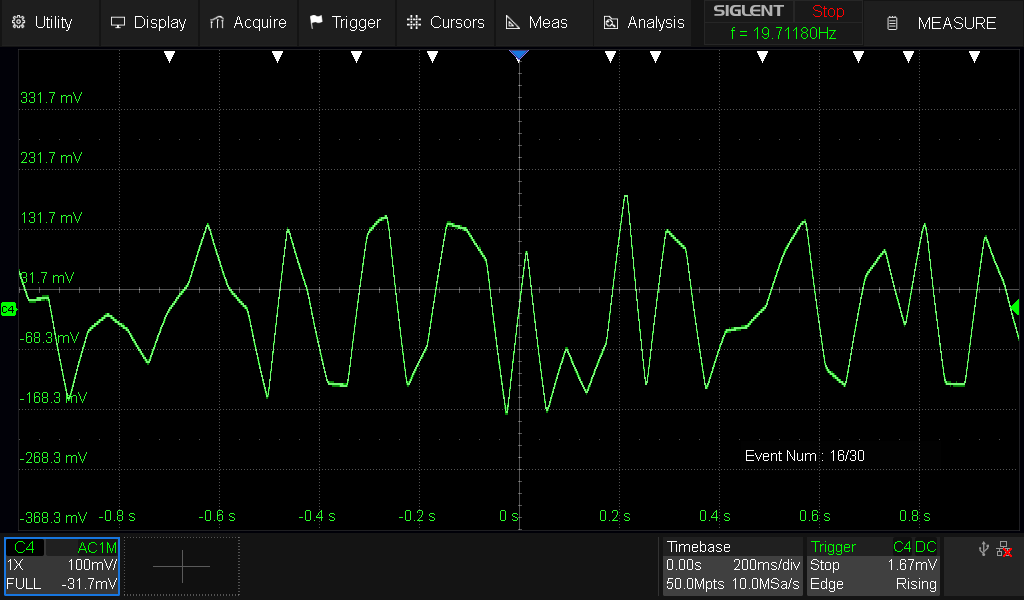Screen dimensions: 1024x600
Task: Click the Acquire waveform icon
Action: pos(217,23)
